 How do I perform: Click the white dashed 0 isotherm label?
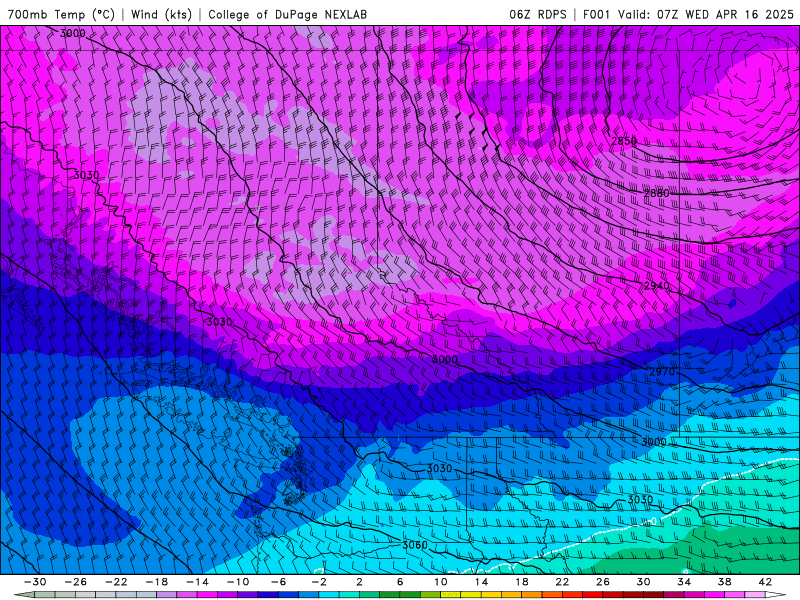(x=653, y=521)
